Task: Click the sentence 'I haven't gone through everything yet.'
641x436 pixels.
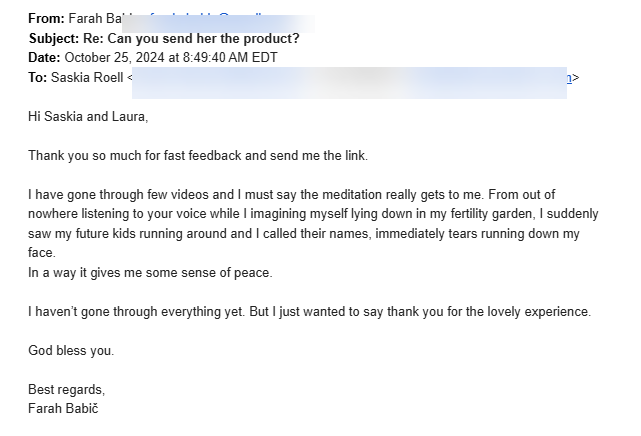Action: pyautogui.click(x=137, y=311)
